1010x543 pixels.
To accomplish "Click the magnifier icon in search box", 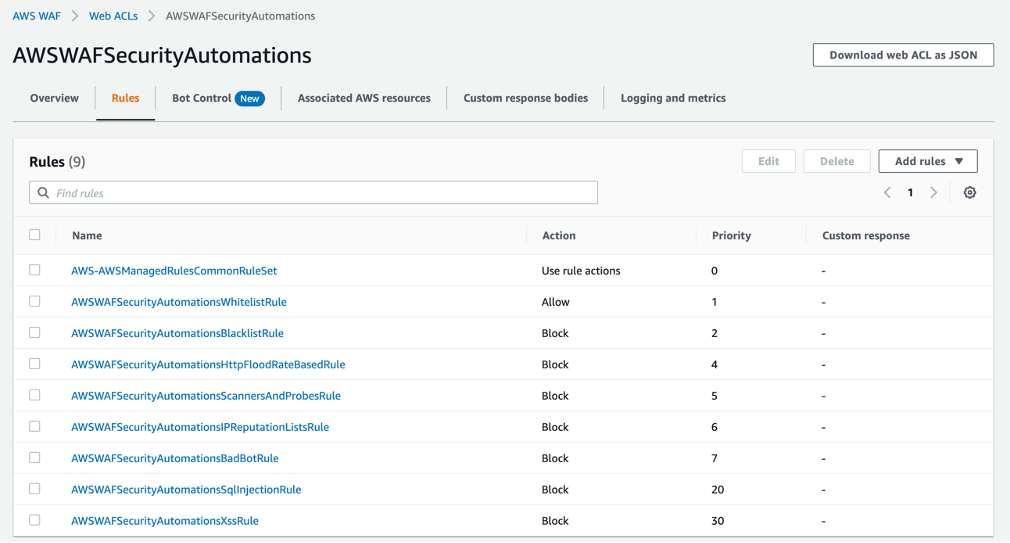I will (x=43, y=193).
